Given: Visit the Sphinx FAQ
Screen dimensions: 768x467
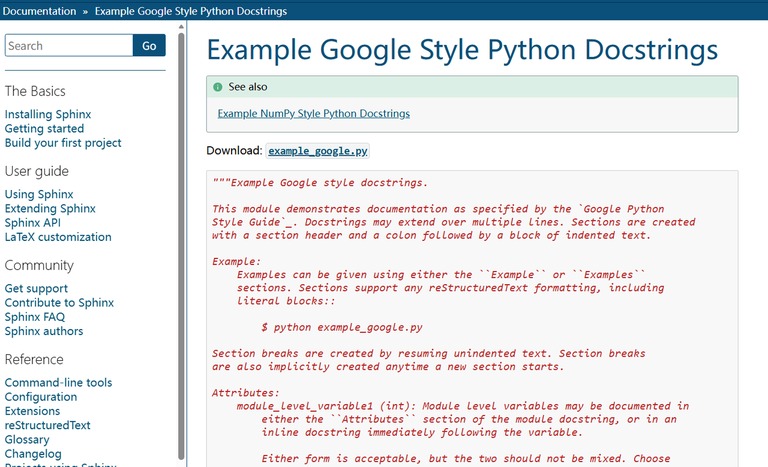Looking at the screenshot, I should click(35, 317).
